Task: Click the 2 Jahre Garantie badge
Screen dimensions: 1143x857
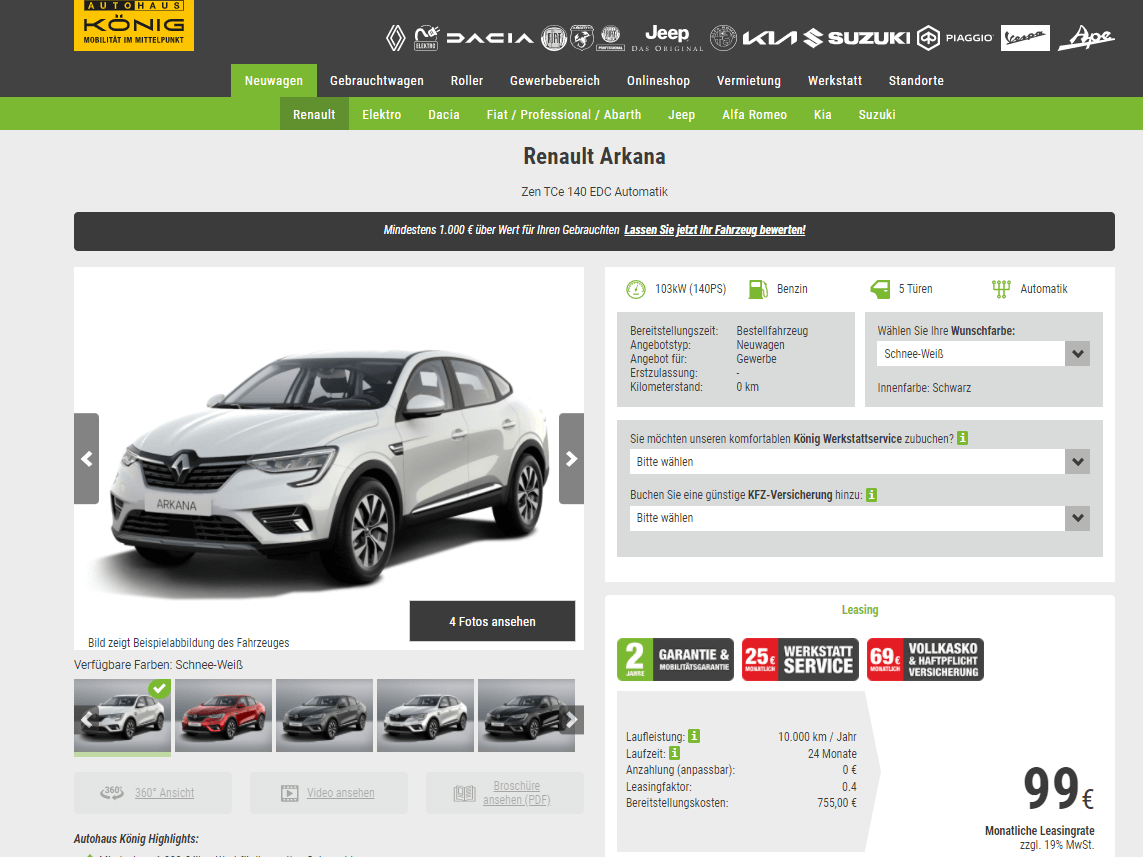Action: pyautogui.click(x=675, y=660)
